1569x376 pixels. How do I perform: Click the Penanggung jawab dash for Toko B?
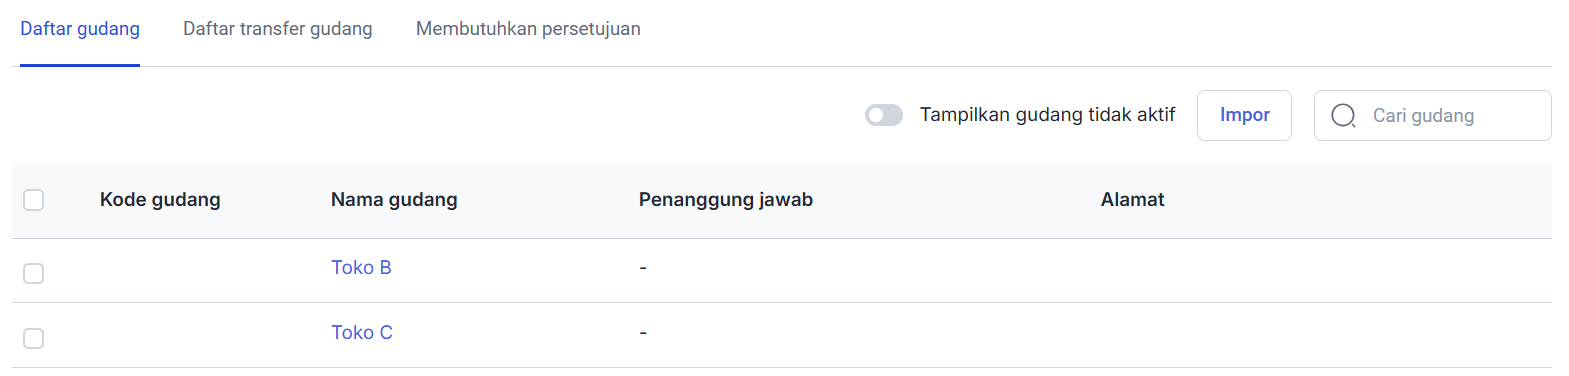coord(643,267)
